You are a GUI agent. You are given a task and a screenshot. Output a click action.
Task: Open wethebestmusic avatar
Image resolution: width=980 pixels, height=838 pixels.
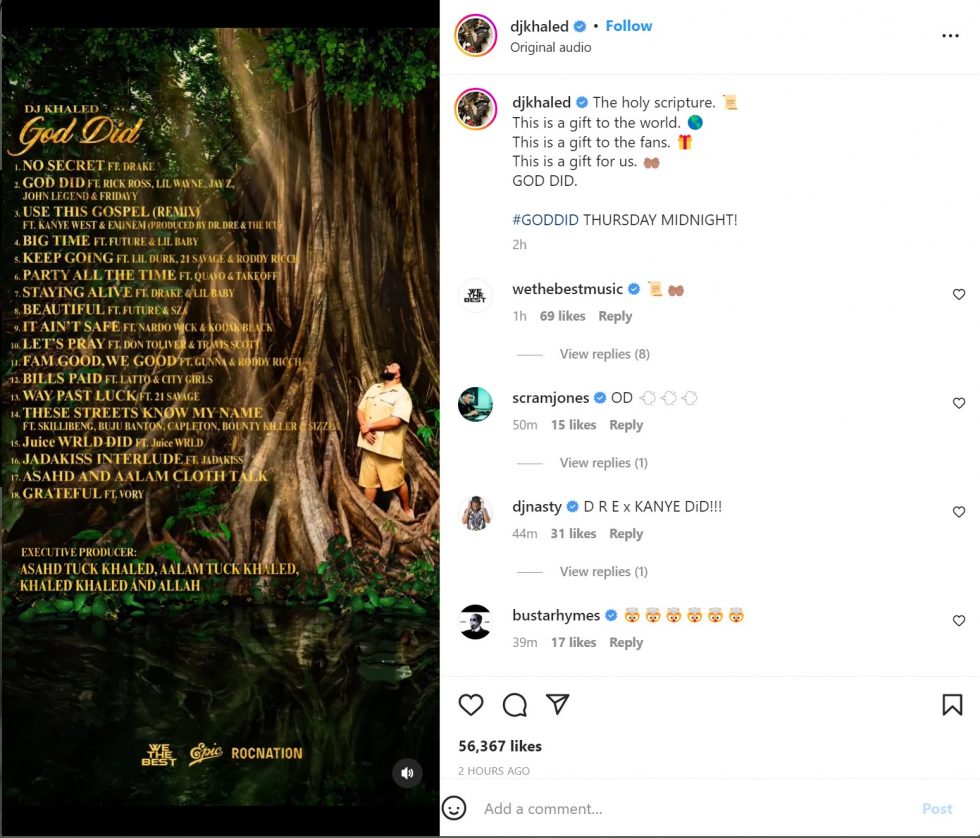(x=475, y=295)
